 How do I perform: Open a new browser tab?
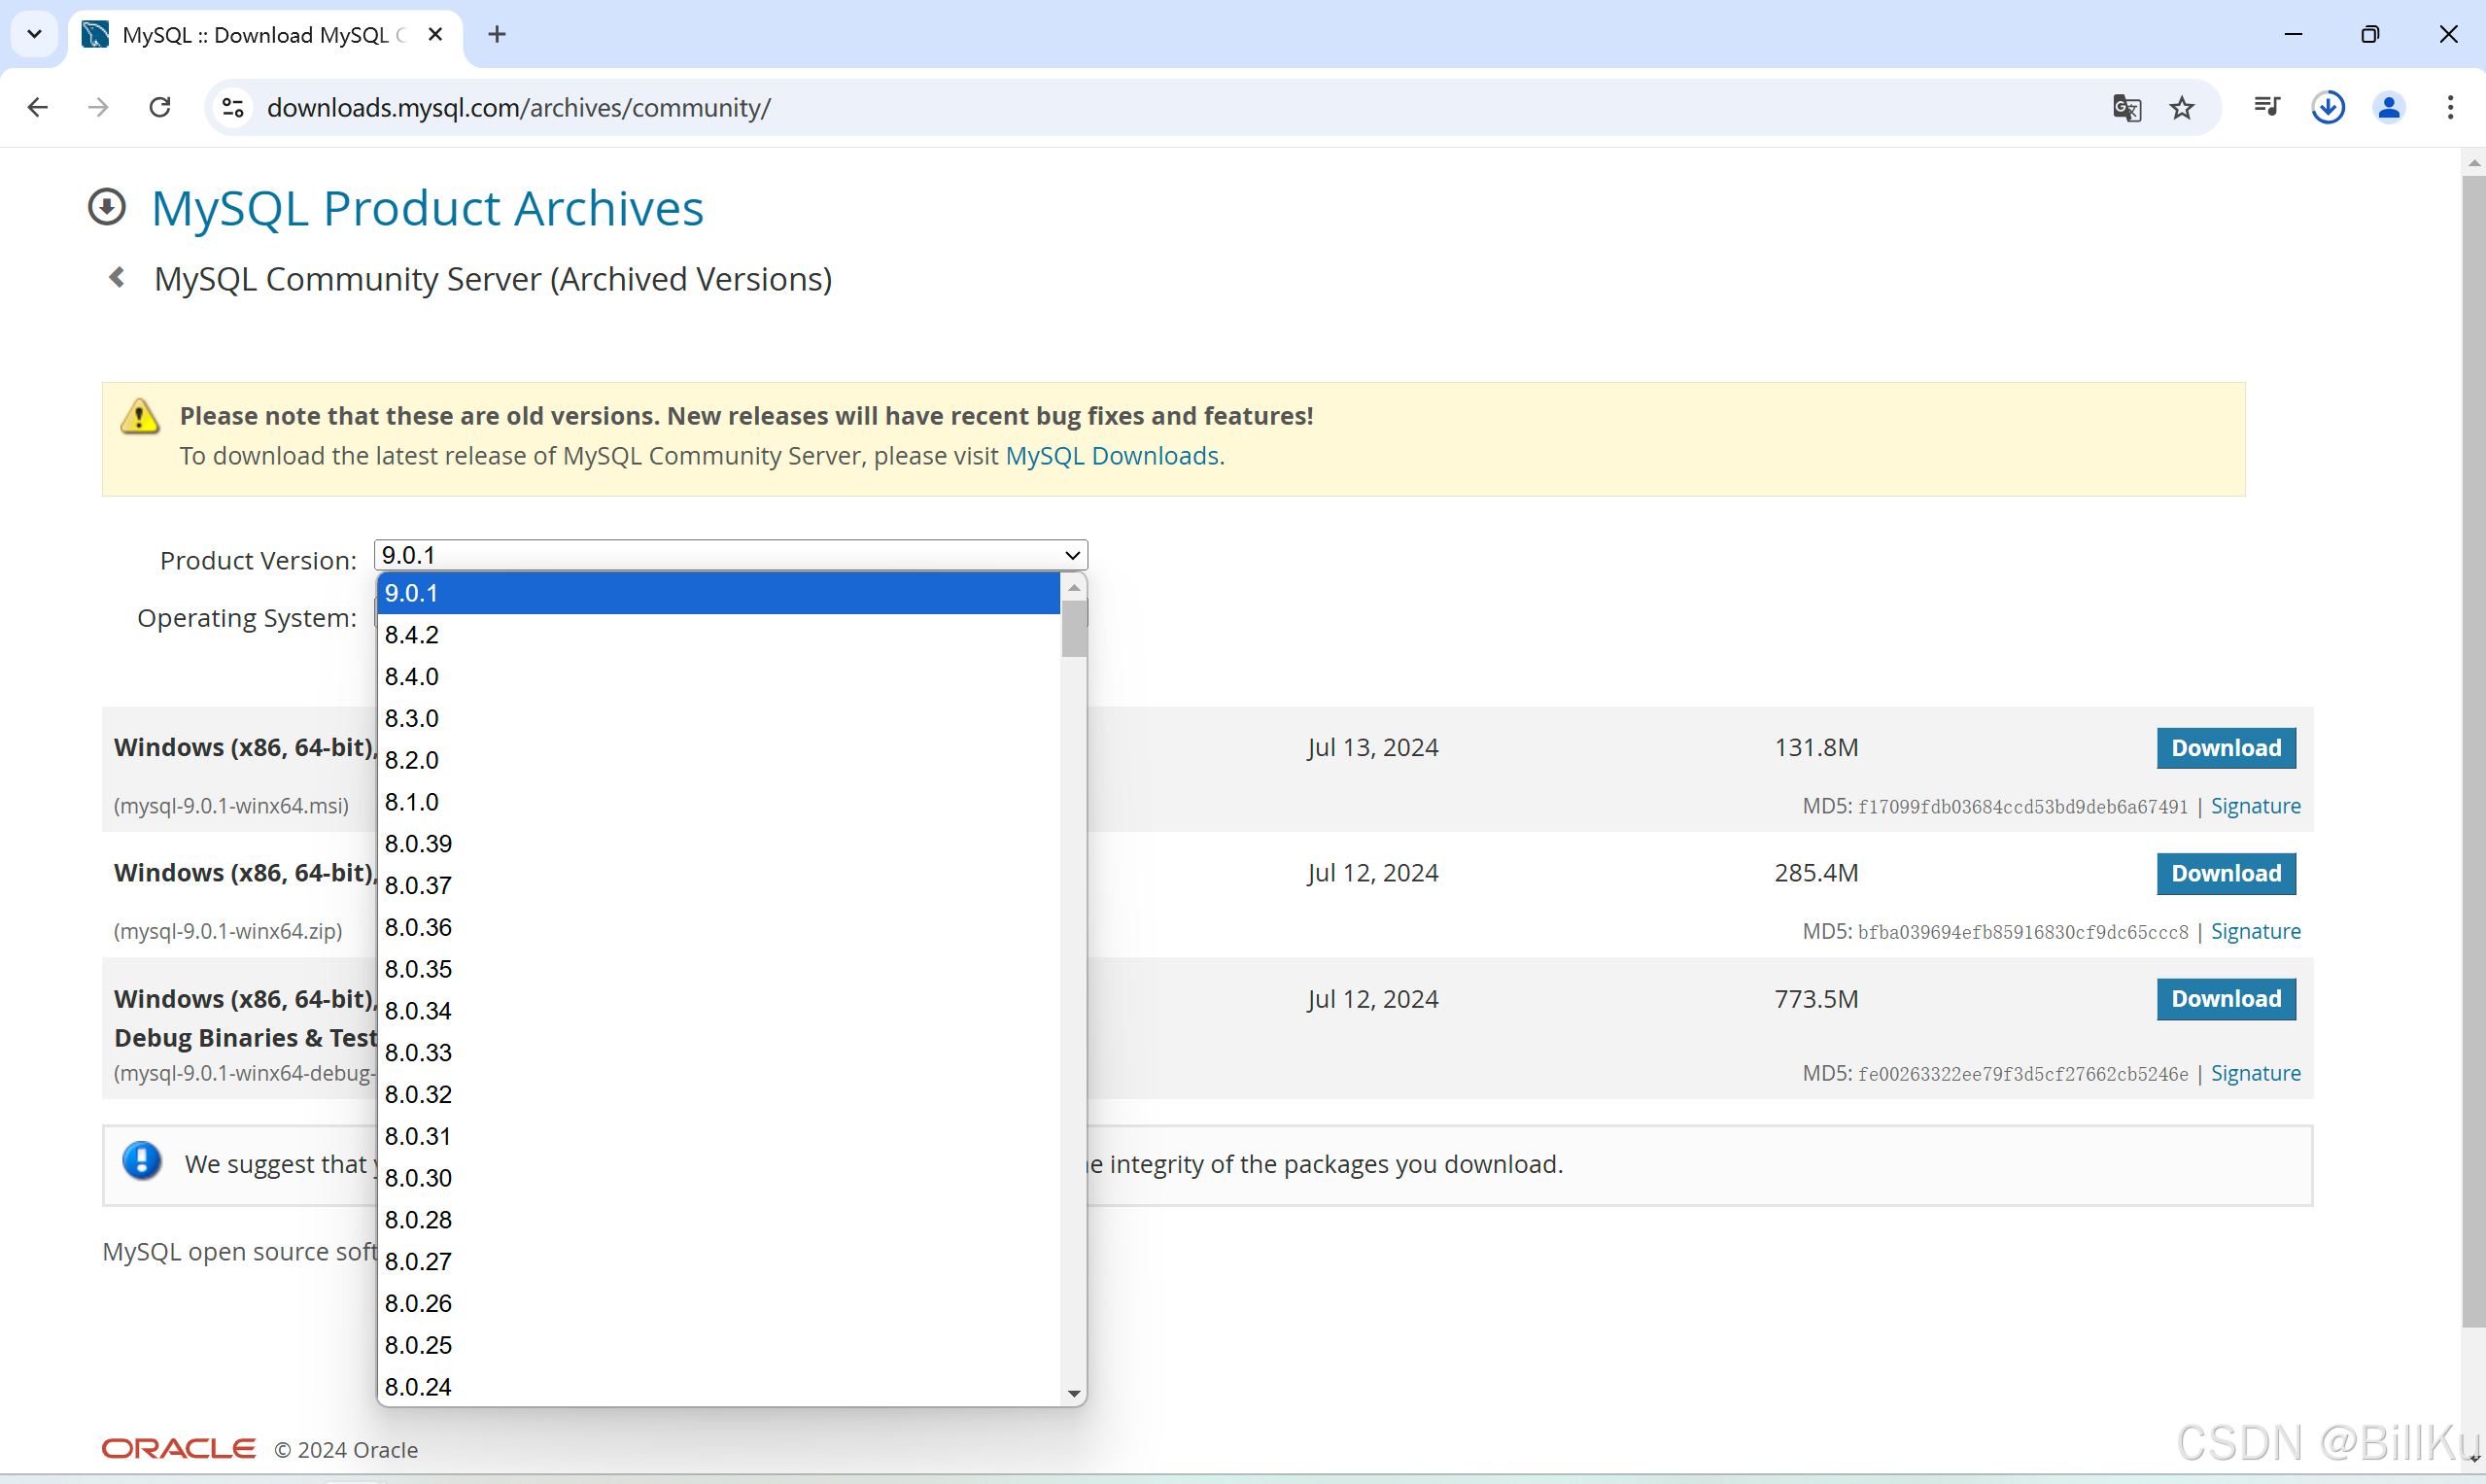(497, 34)
